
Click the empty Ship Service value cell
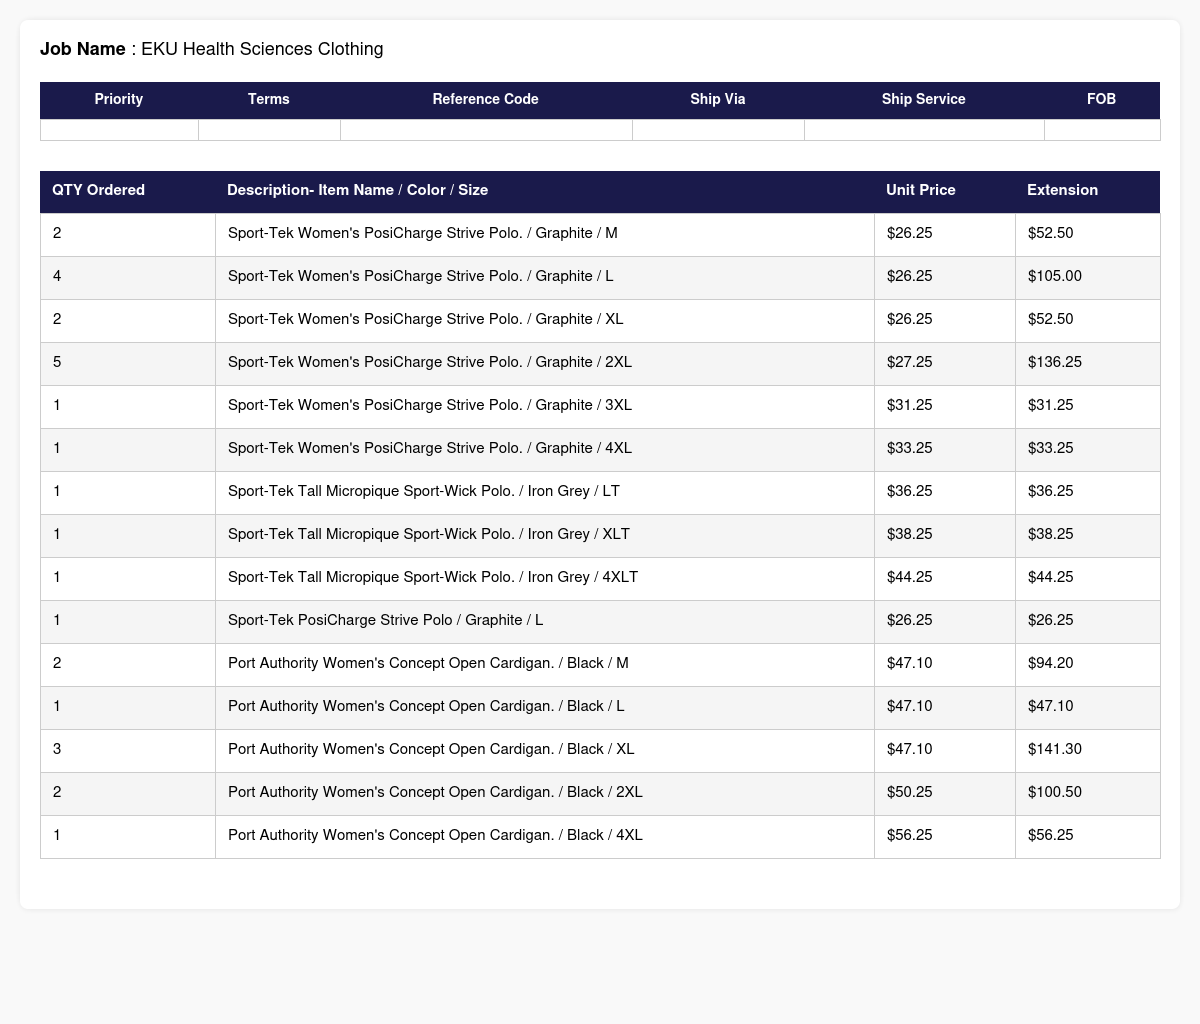click(924, 130)
